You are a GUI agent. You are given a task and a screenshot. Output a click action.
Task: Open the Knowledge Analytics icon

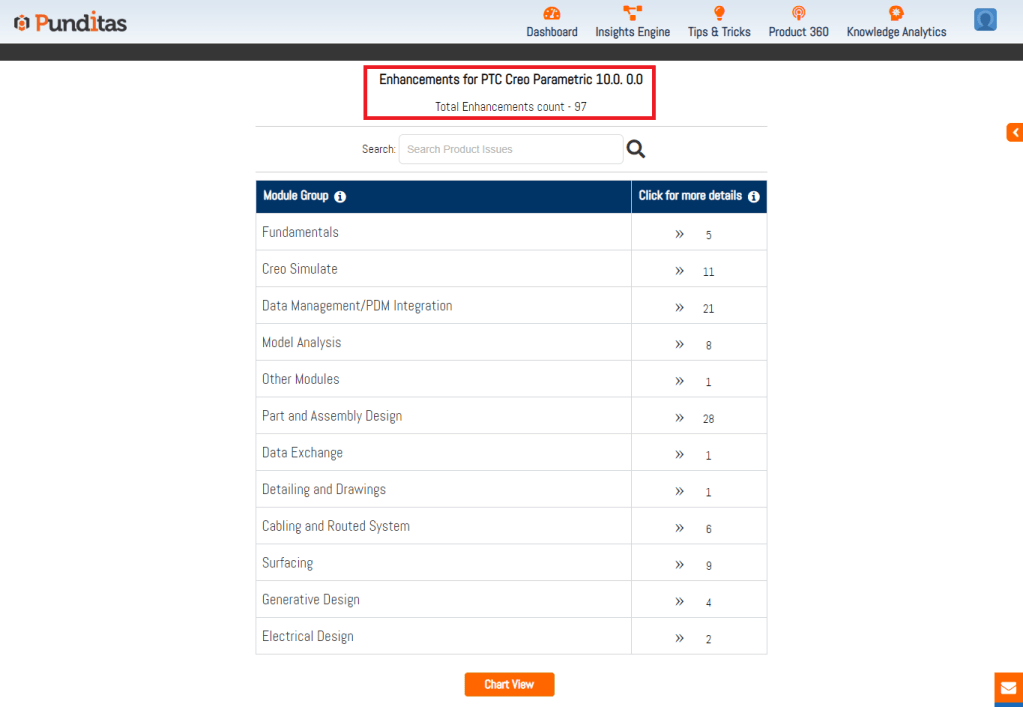[x=896, y=13]
